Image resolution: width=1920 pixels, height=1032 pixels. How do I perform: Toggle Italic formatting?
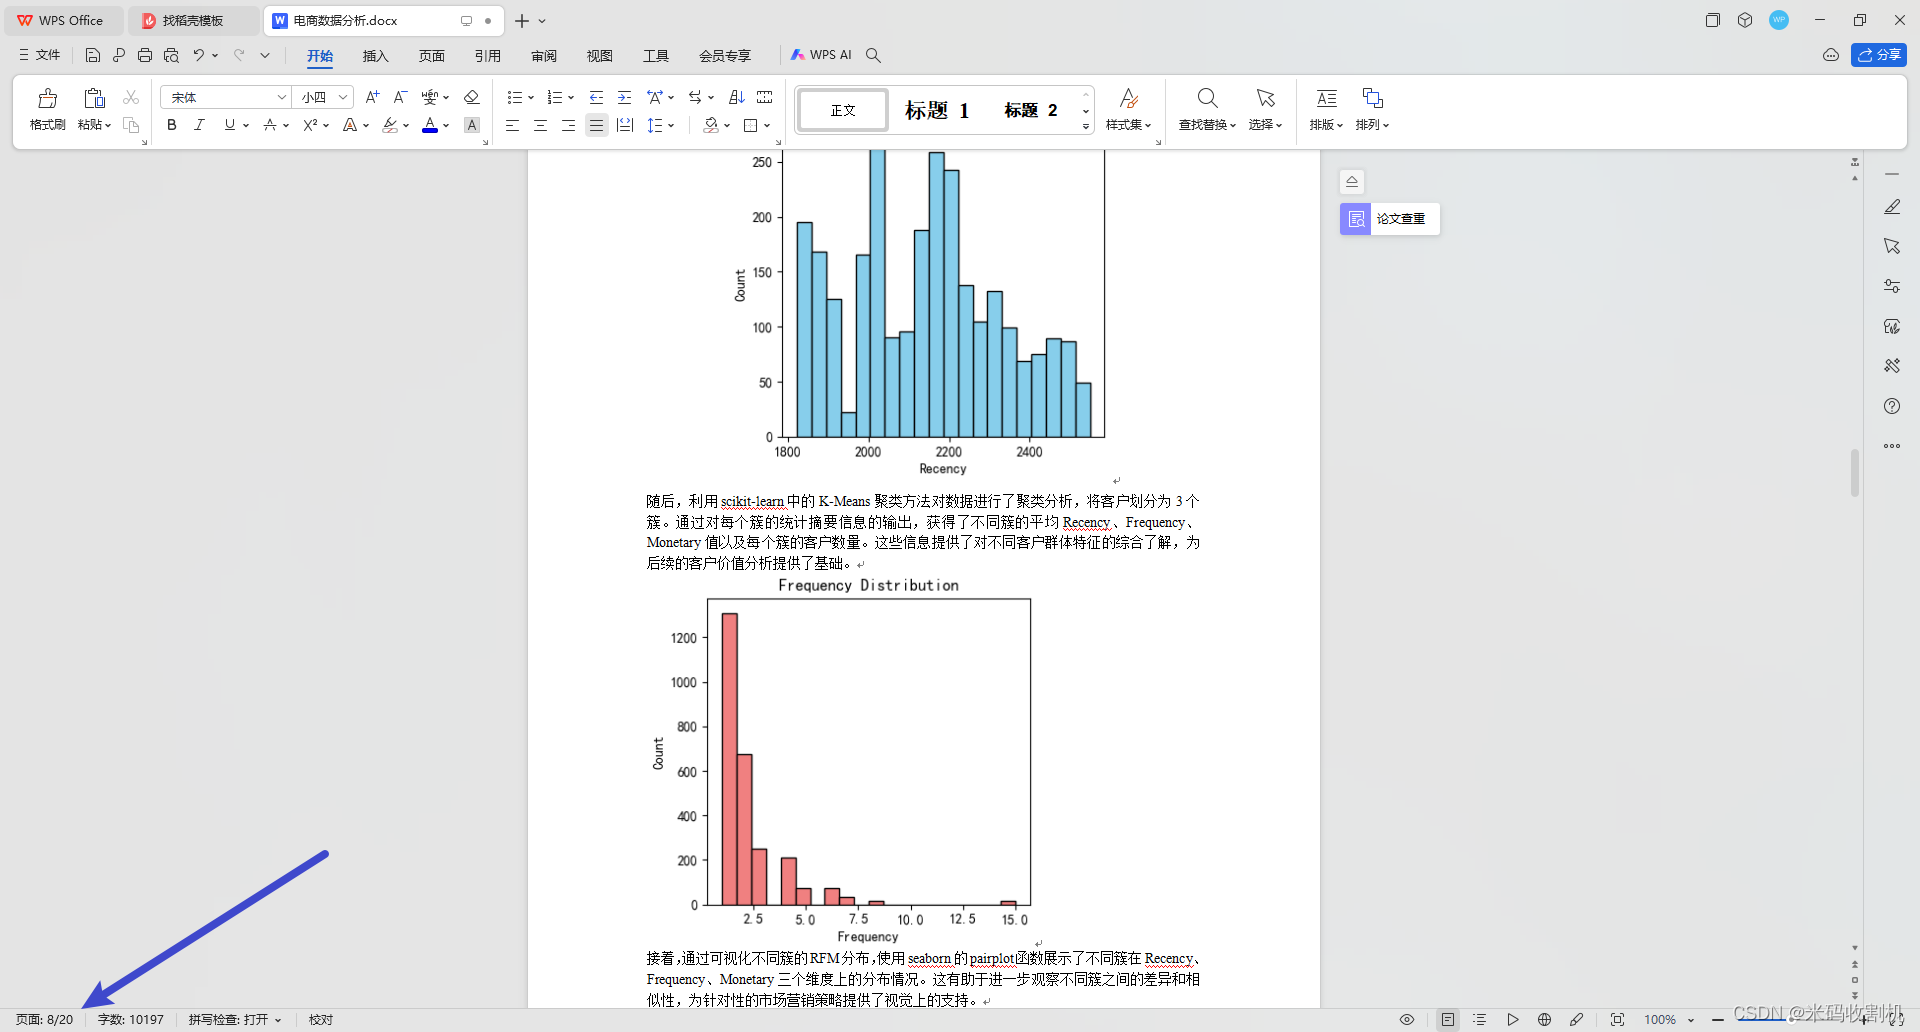[199, 125]
